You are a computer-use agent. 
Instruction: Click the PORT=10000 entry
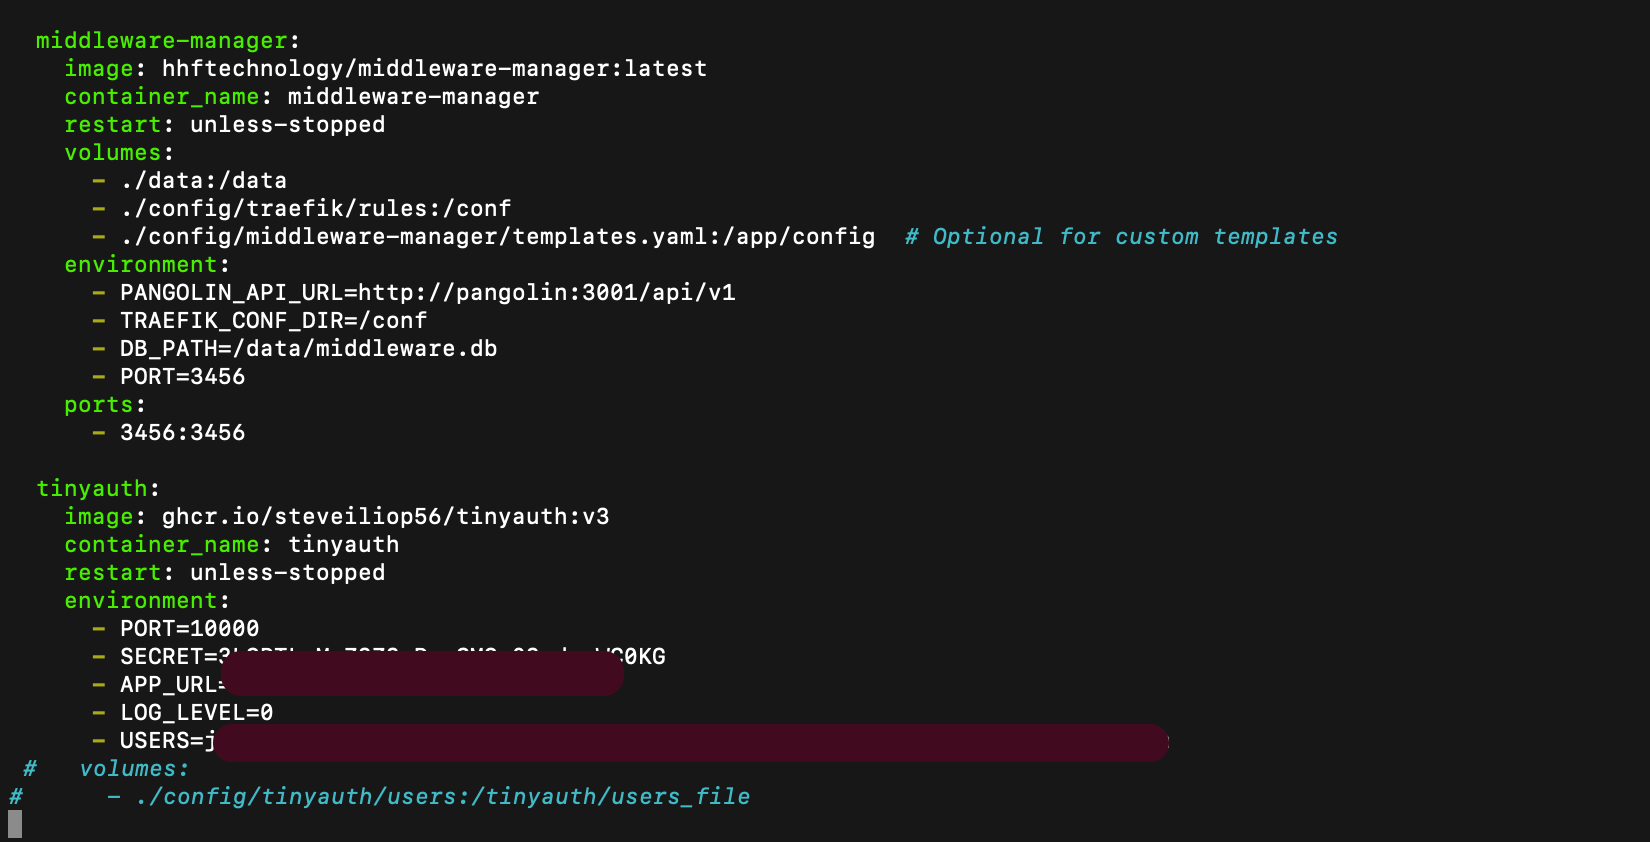[x=189, y=629]
